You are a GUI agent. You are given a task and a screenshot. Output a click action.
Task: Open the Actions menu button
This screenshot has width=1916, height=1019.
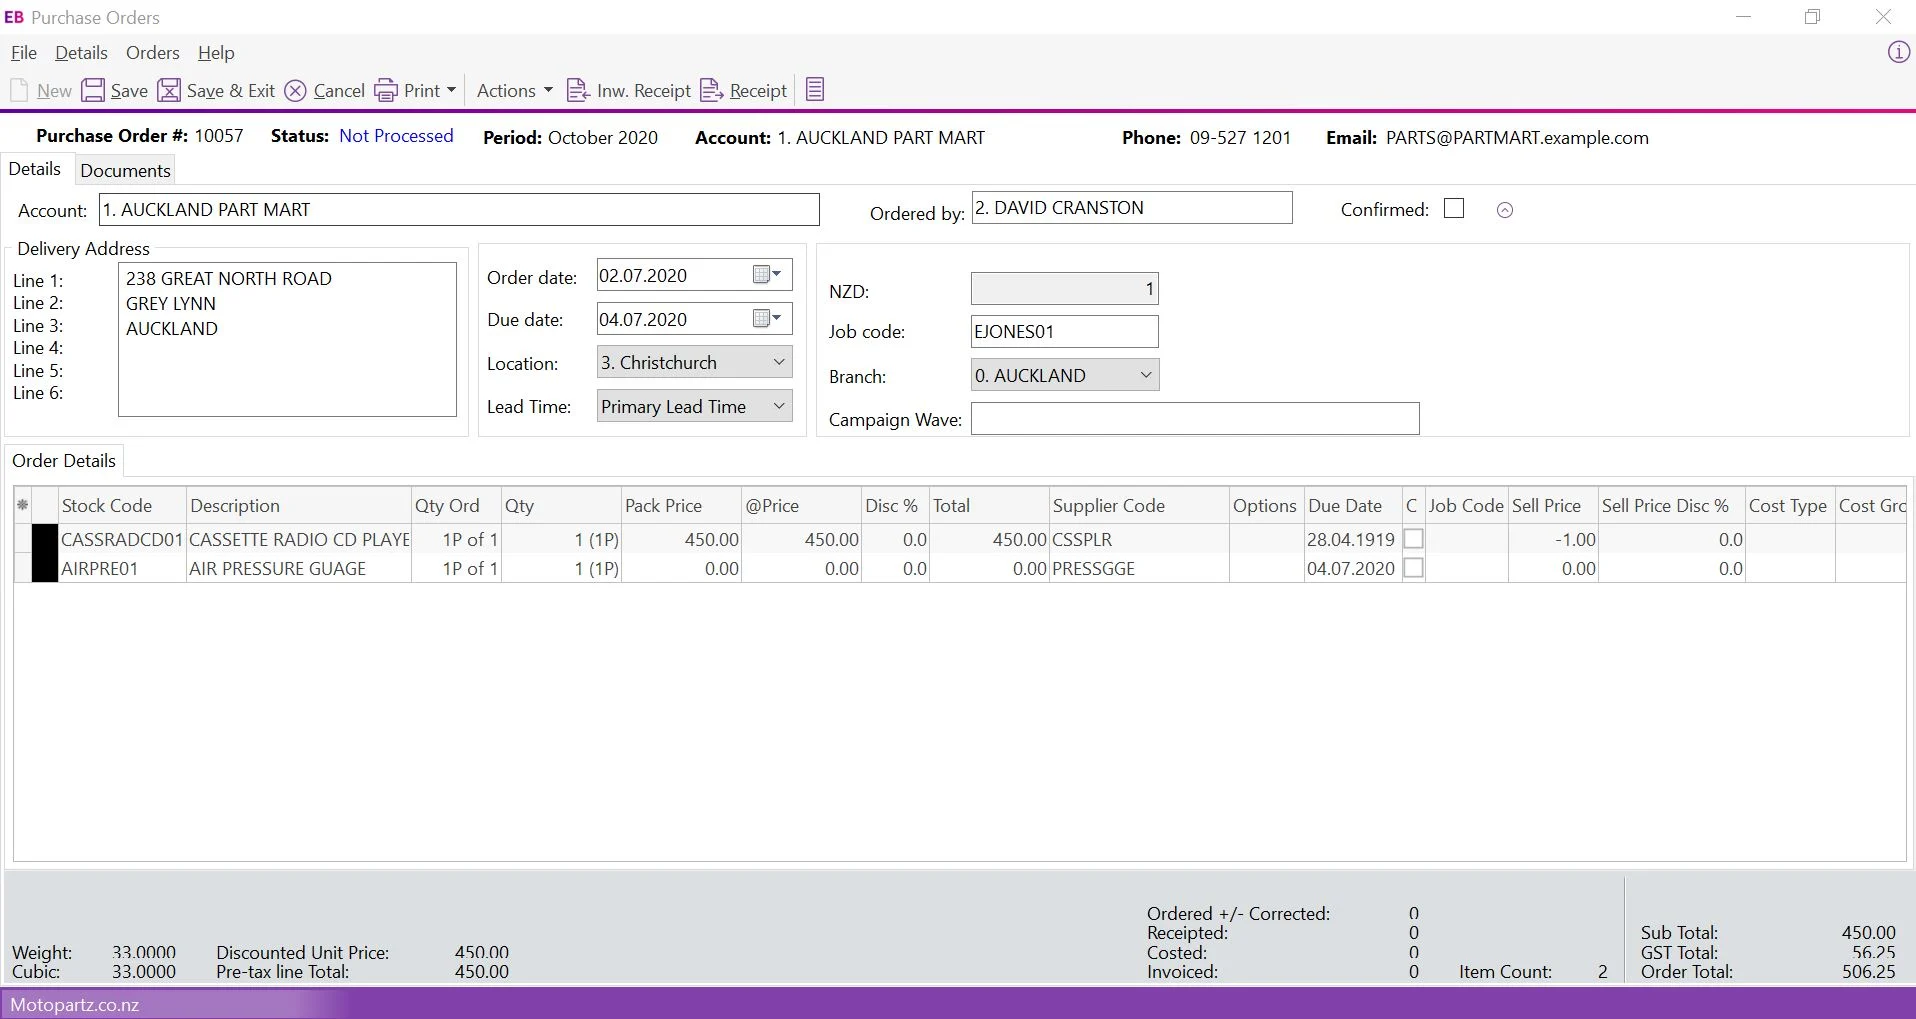pyautogui.click(x=513, y=90)
